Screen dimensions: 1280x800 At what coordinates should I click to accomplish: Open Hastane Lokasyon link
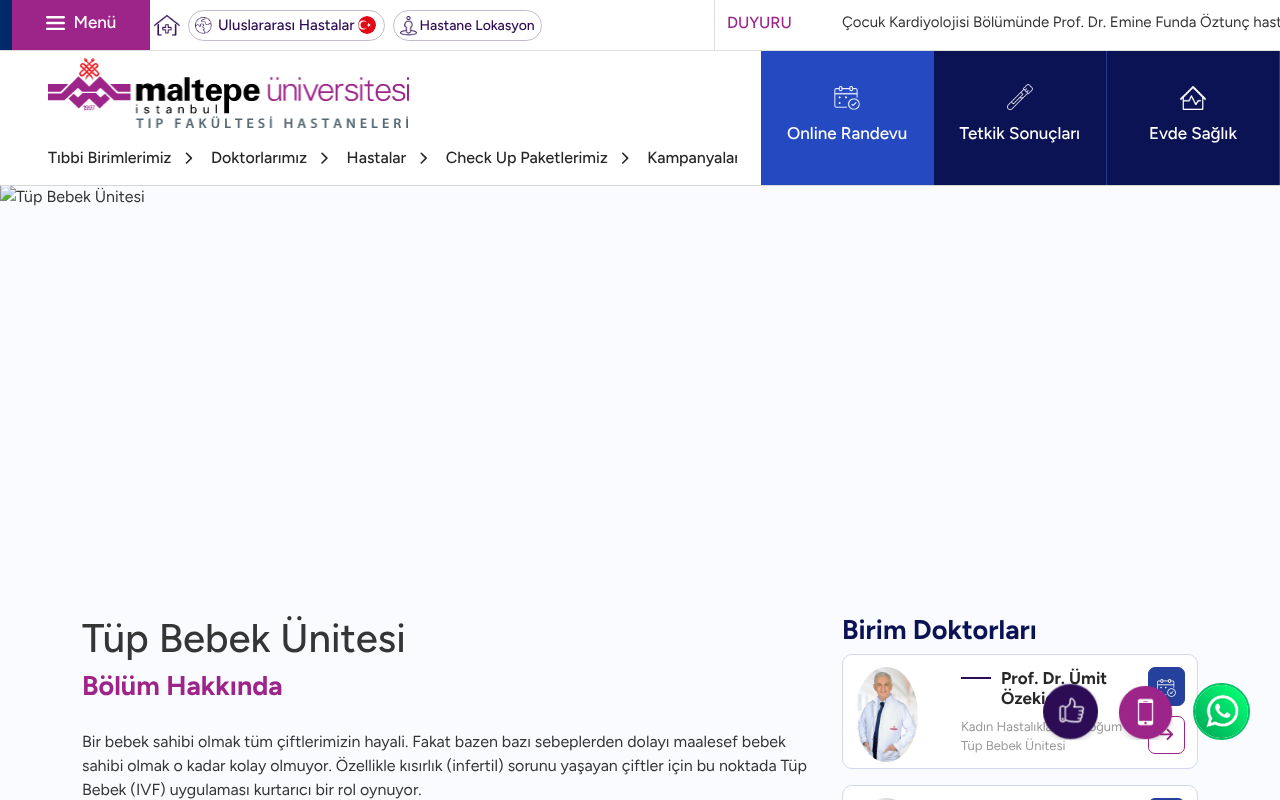point(467,25)
